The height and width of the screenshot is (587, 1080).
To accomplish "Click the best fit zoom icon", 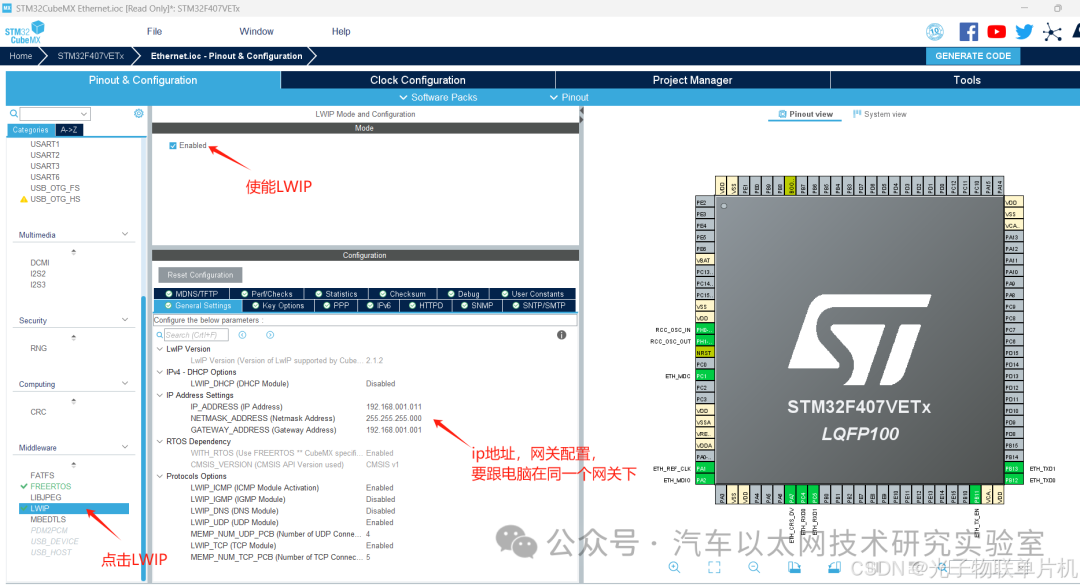I will click(715, 567).
